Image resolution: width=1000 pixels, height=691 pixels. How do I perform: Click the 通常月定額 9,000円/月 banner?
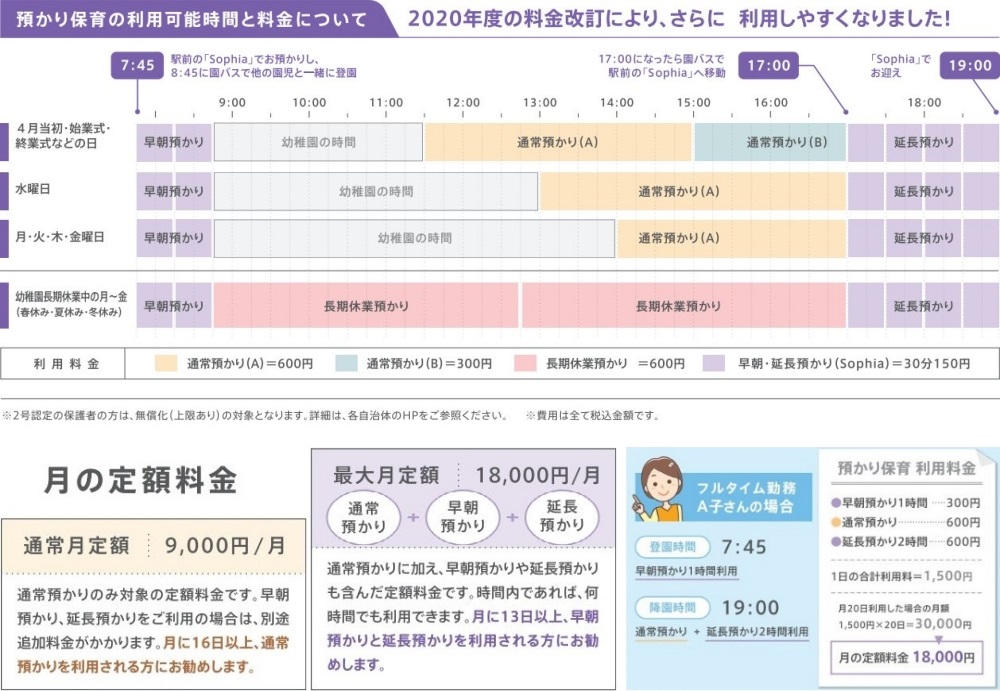[153, 546]
